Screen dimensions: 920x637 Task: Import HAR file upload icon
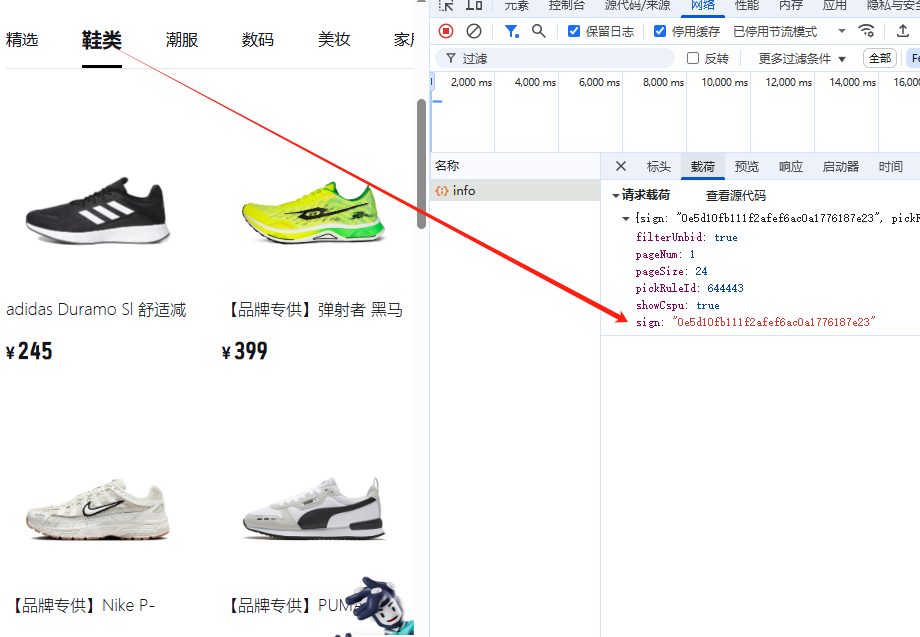903,31
